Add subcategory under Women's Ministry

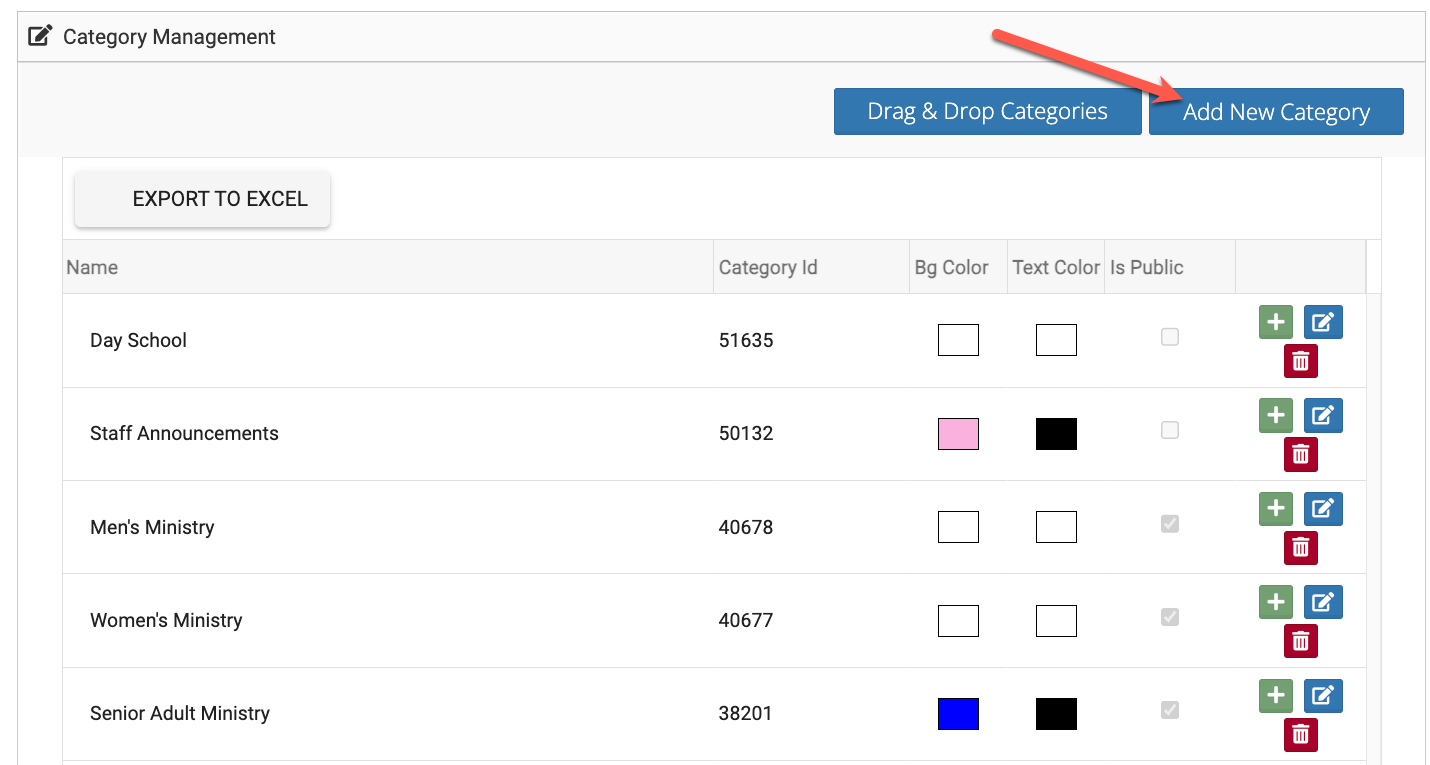(x=1275, y=602)
